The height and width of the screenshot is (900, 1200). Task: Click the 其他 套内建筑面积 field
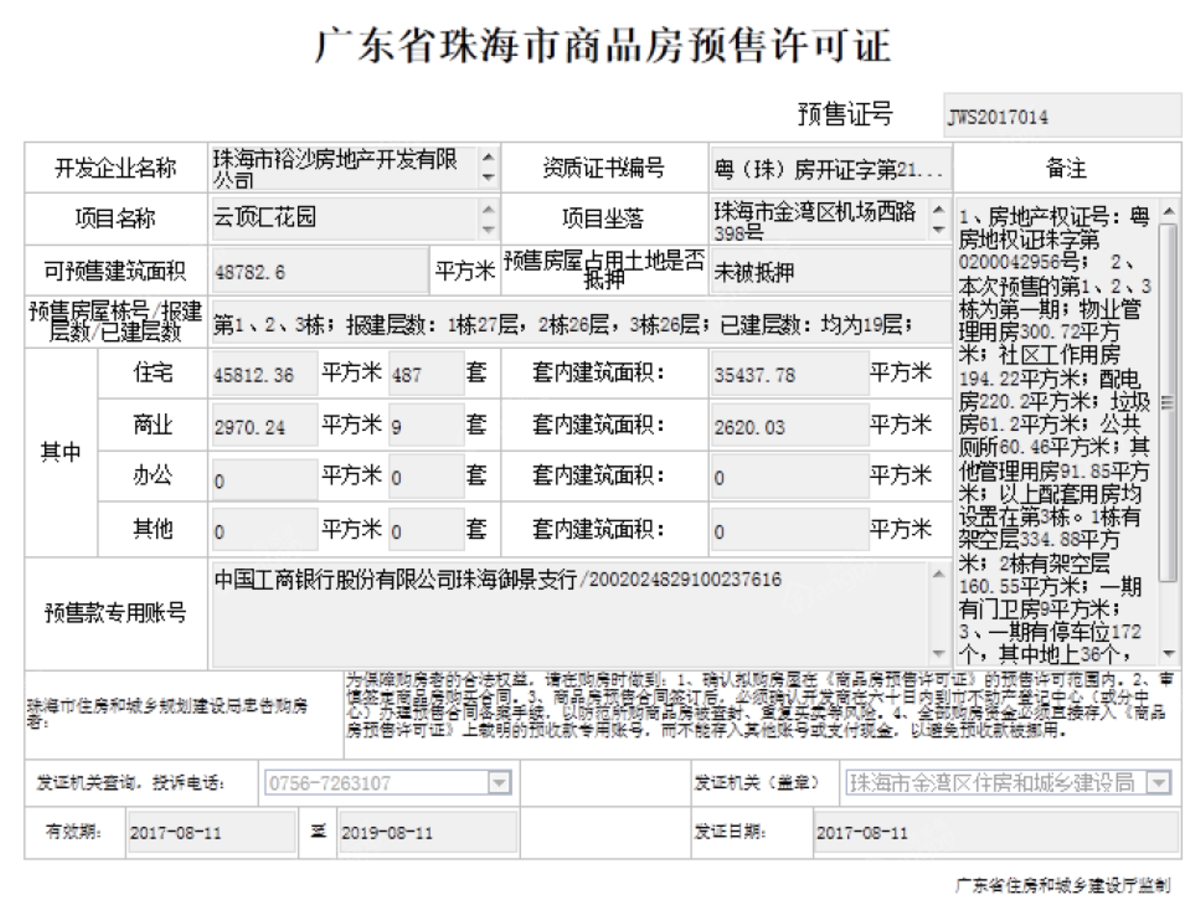pyautogui.click(x=789, y=532)
